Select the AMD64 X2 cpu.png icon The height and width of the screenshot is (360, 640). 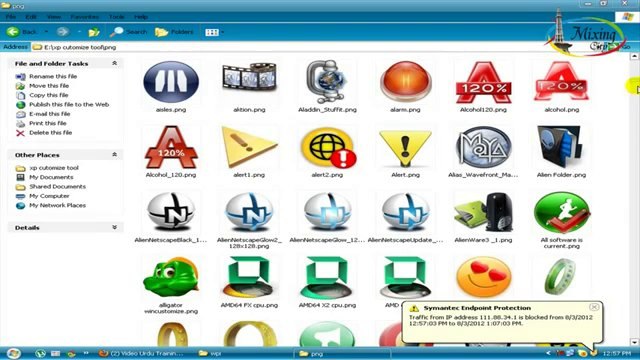coord(326,278)
